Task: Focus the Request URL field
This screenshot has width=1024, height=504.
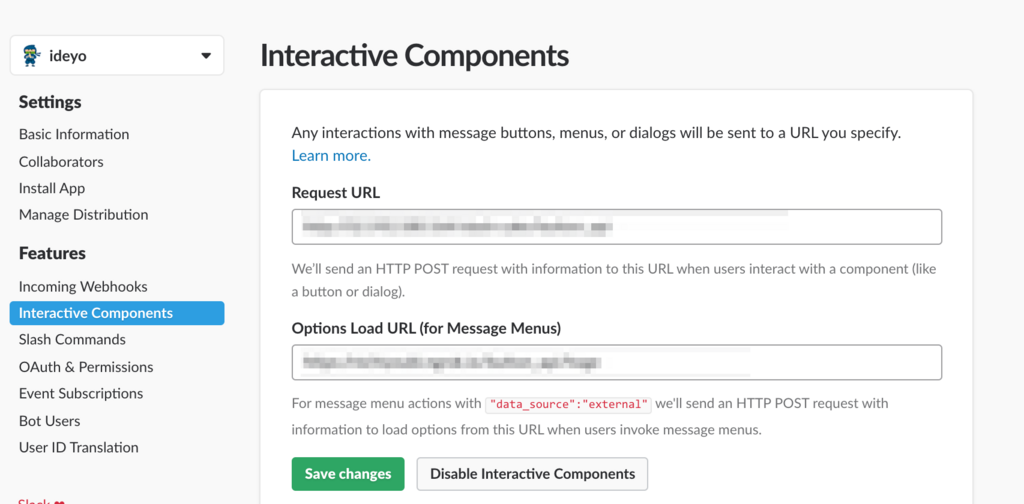Action: tap(616, 227)
